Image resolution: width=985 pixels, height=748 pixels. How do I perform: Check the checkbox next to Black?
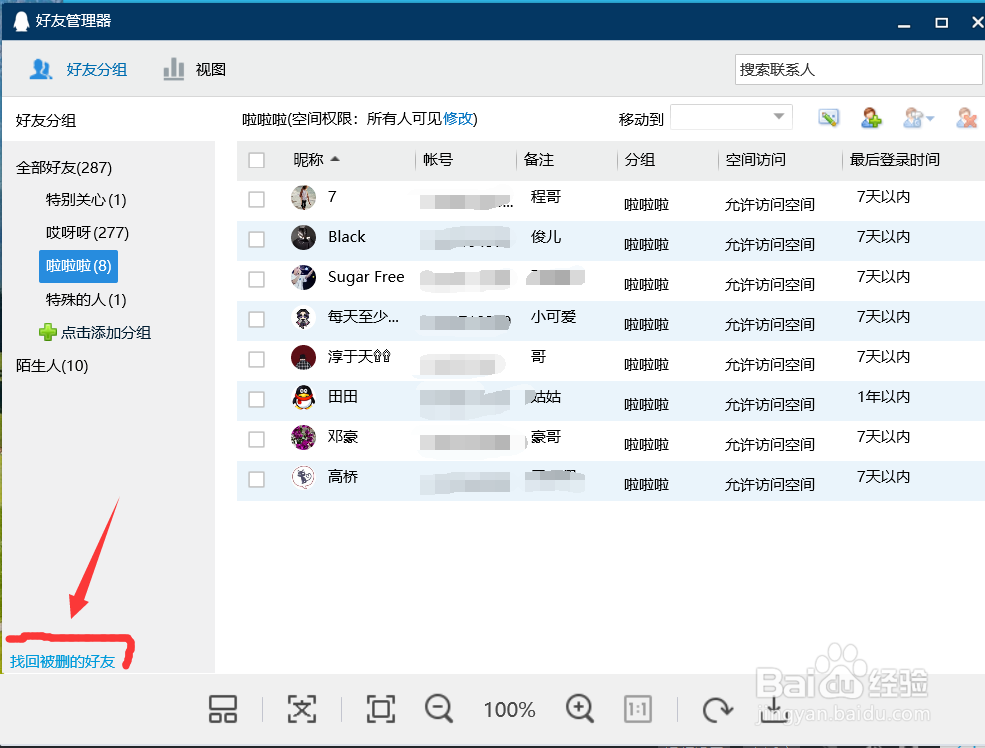click(256, 237)
